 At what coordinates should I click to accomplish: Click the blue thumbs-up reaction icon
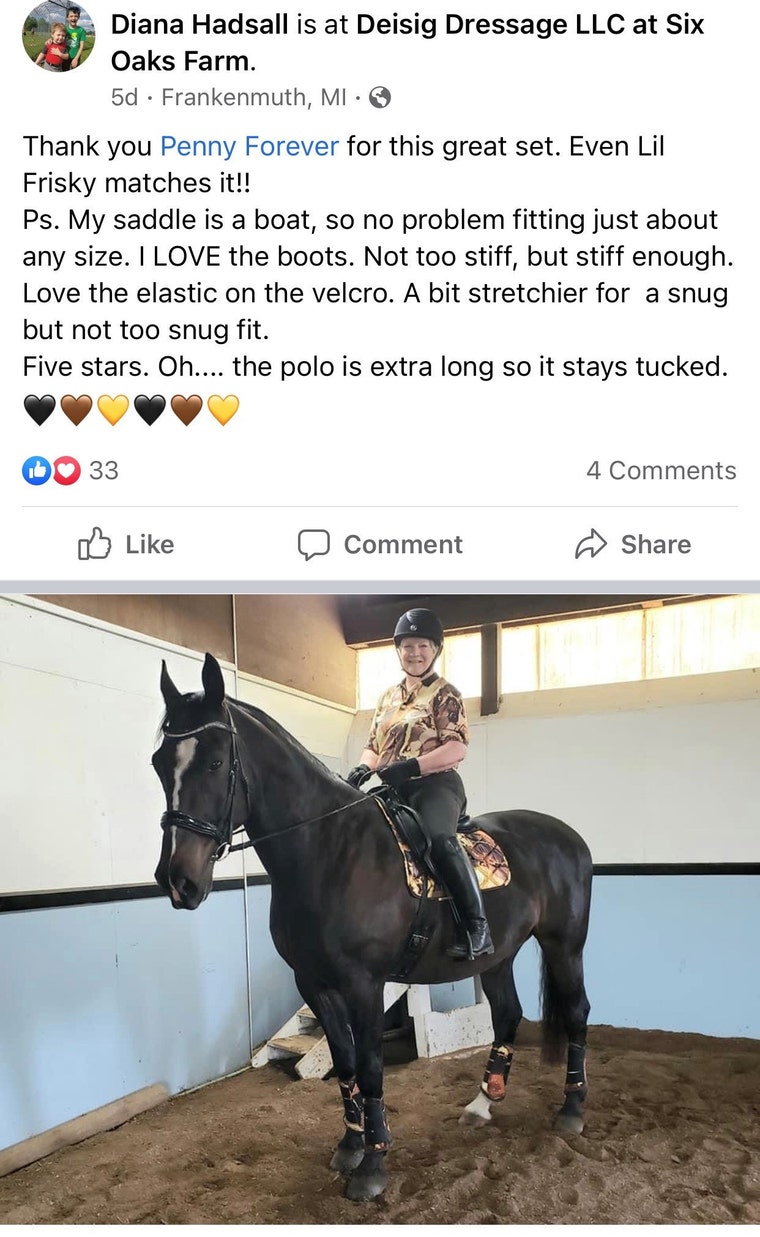pos(37,470)
